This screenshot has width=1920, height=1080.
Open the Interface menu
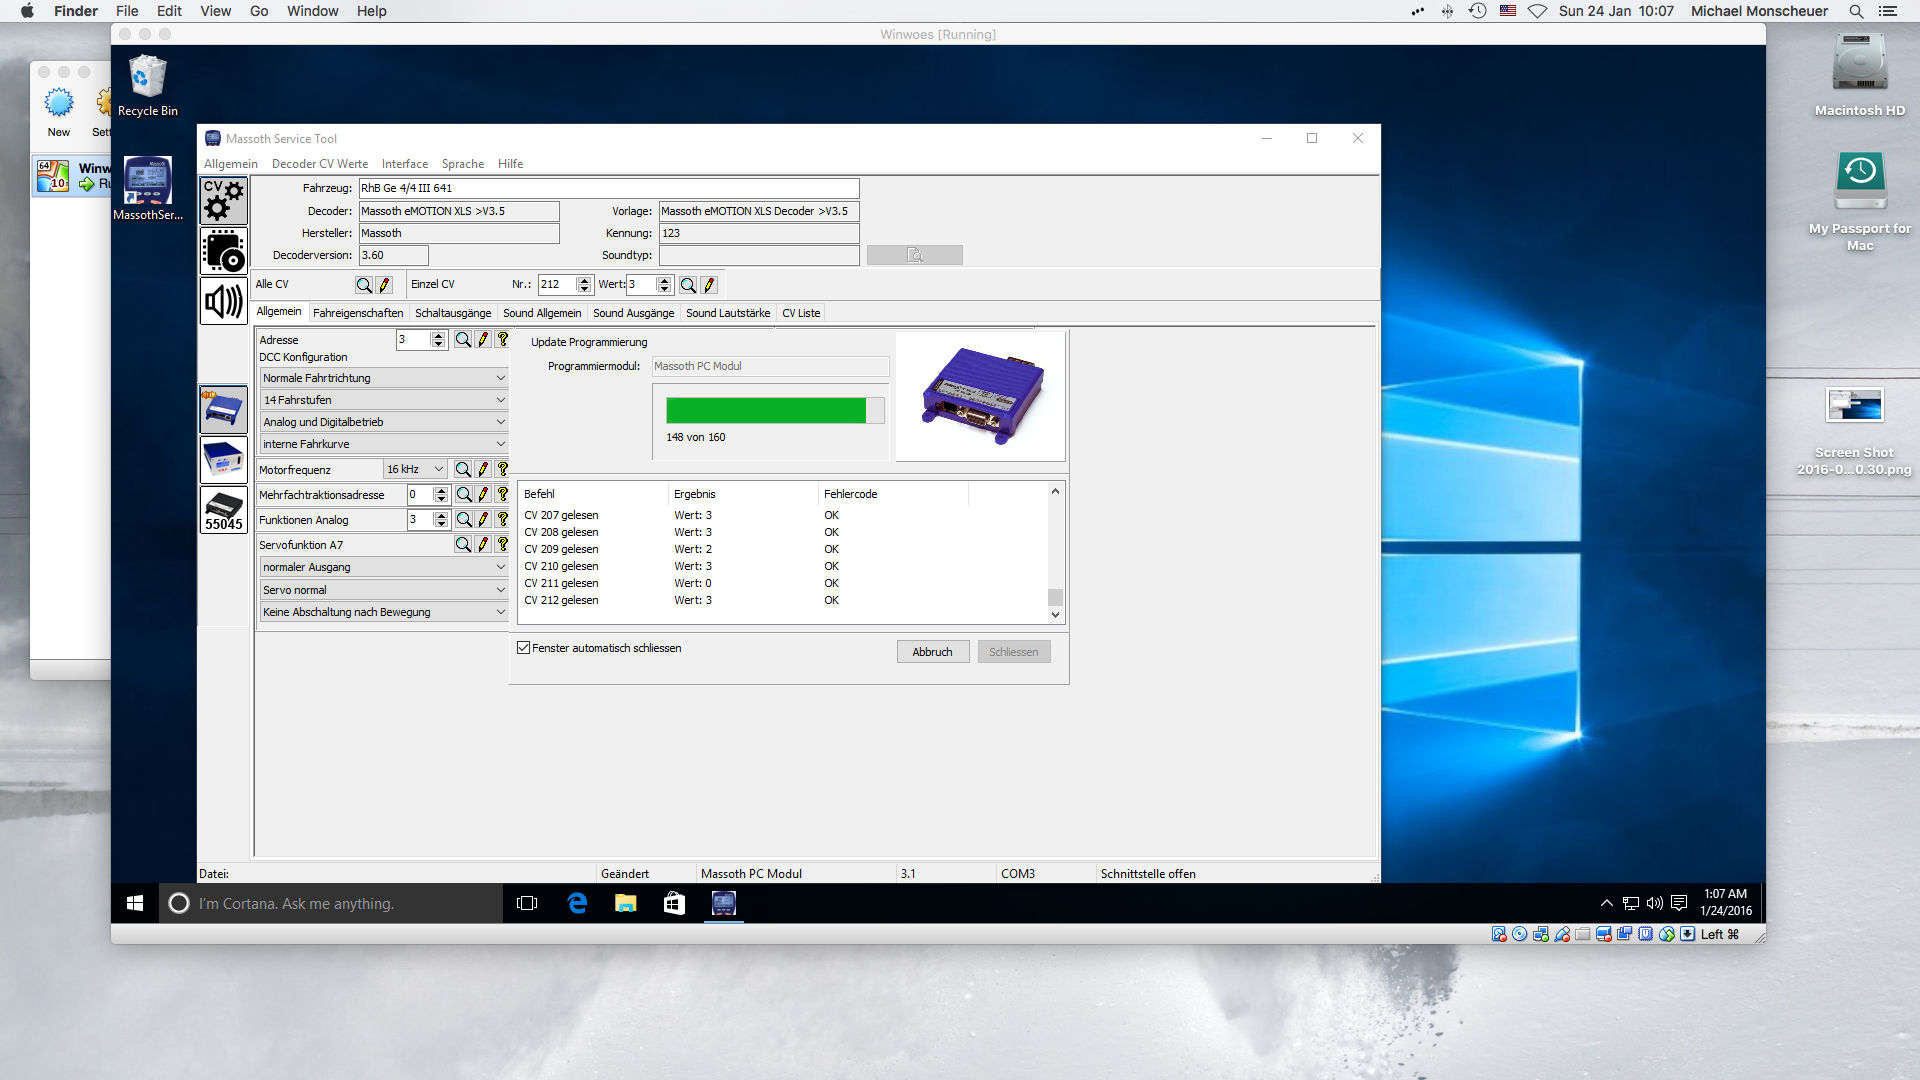point(405,164)
